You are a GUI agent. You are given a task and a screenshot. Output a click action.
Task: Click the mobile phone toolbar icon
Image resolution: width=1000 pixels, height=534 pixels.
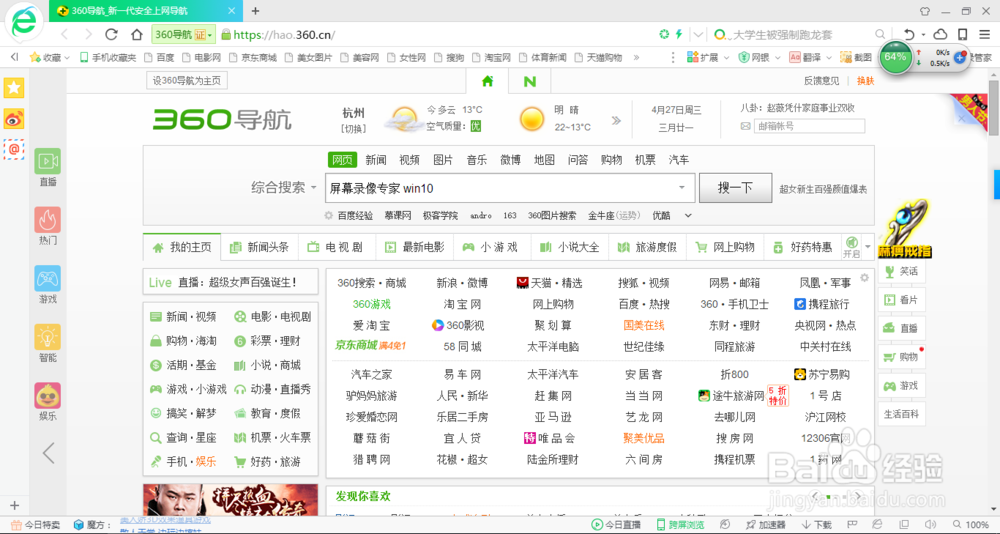(963, 34)
